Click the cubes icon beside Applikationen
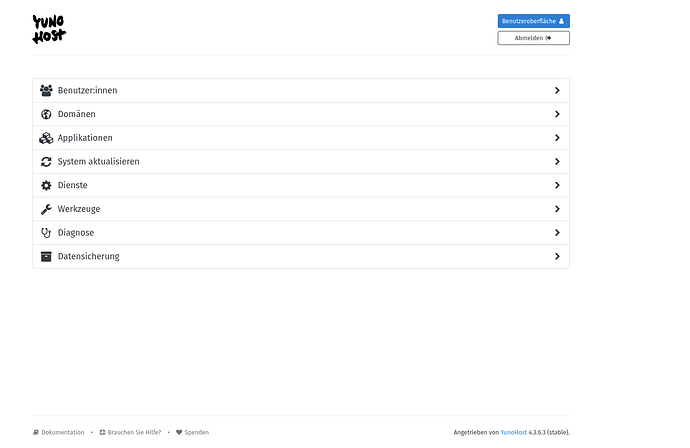Image resolution: width=690 pixels, height=448 pixels. pyautogui.click(x=46, y=138)
